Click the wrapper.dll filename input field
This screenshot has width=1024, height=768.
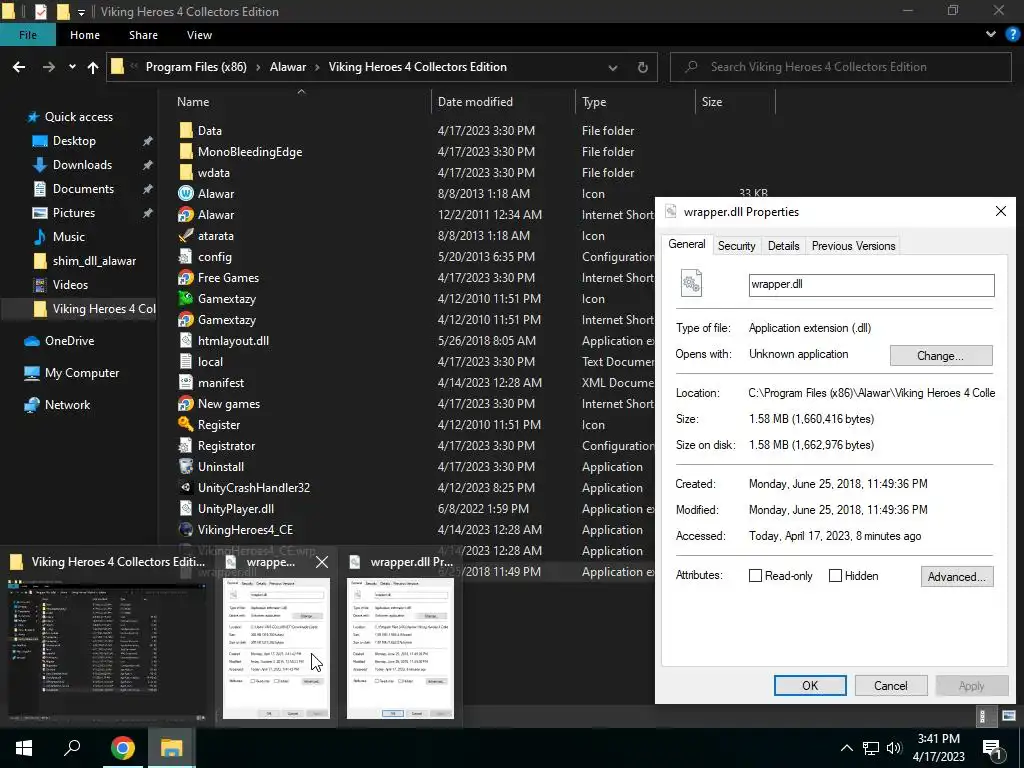coord(871,285)
